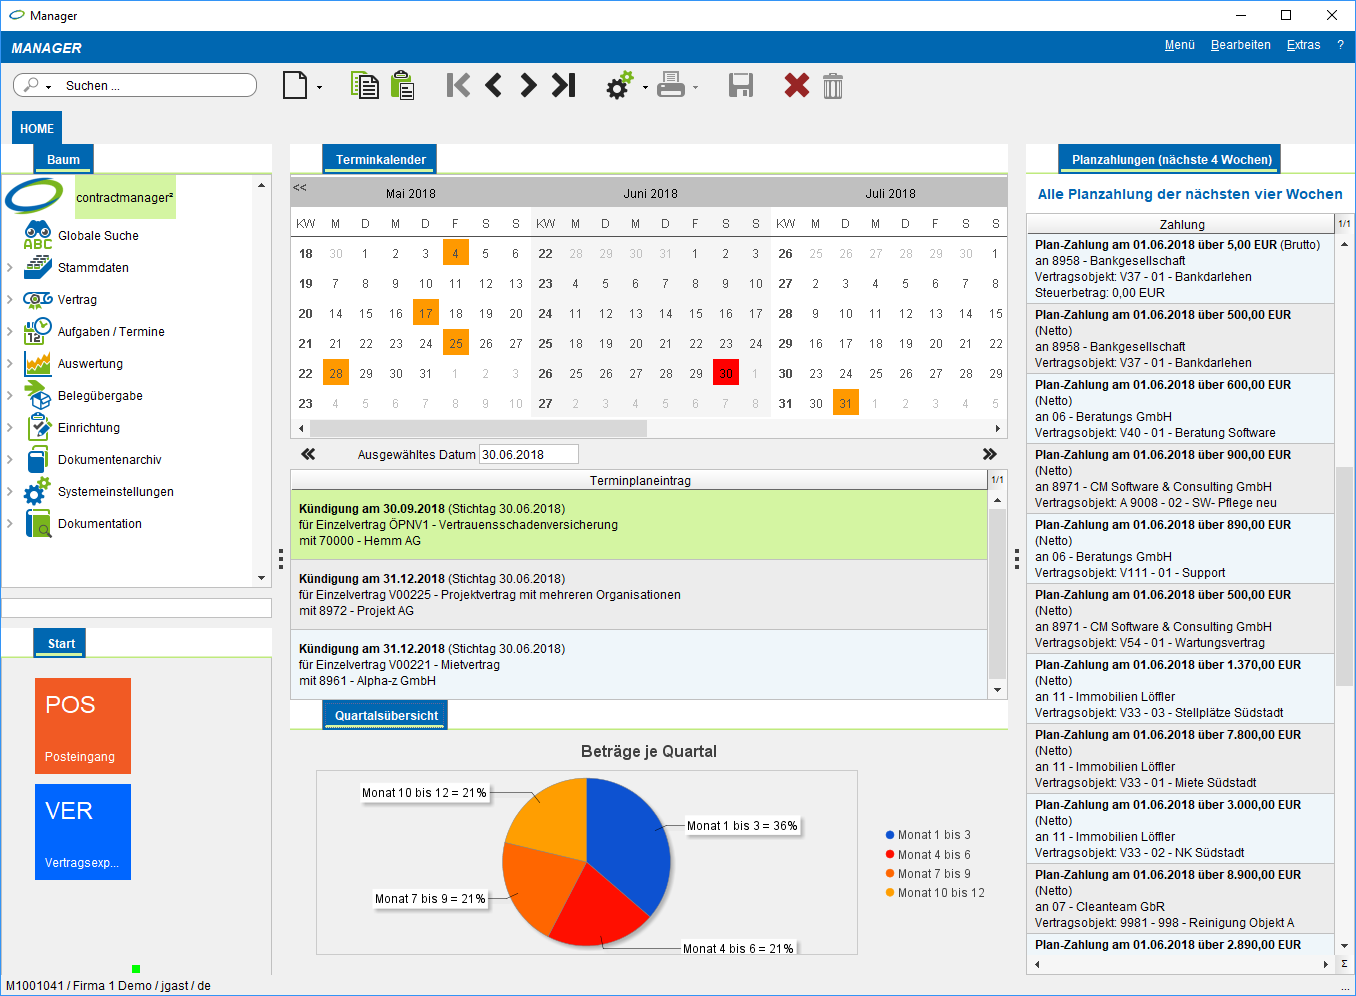Select the Stammdaten icon in the tree
The image size is (1356, 996).
(38, 267)
